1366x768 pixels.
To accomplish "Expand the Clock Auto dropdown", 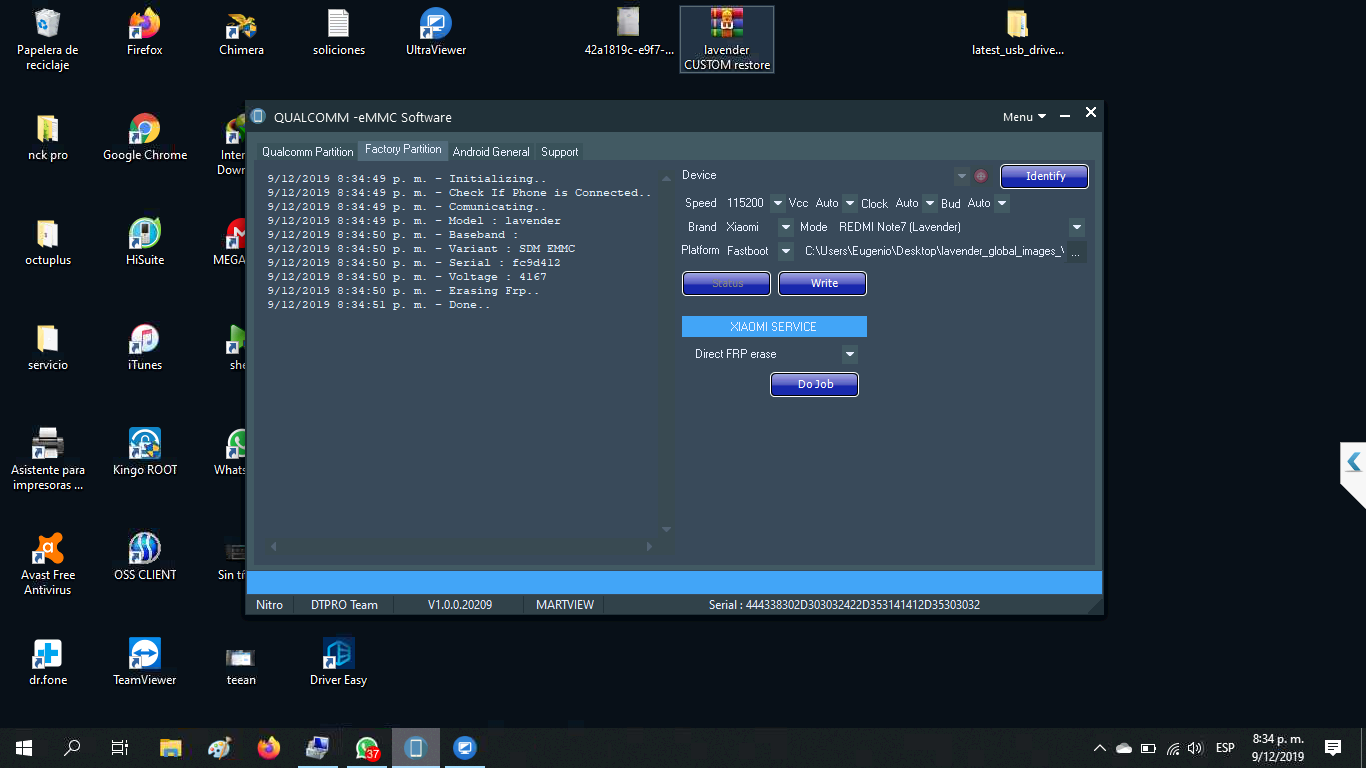I will (x=930, y=203).
